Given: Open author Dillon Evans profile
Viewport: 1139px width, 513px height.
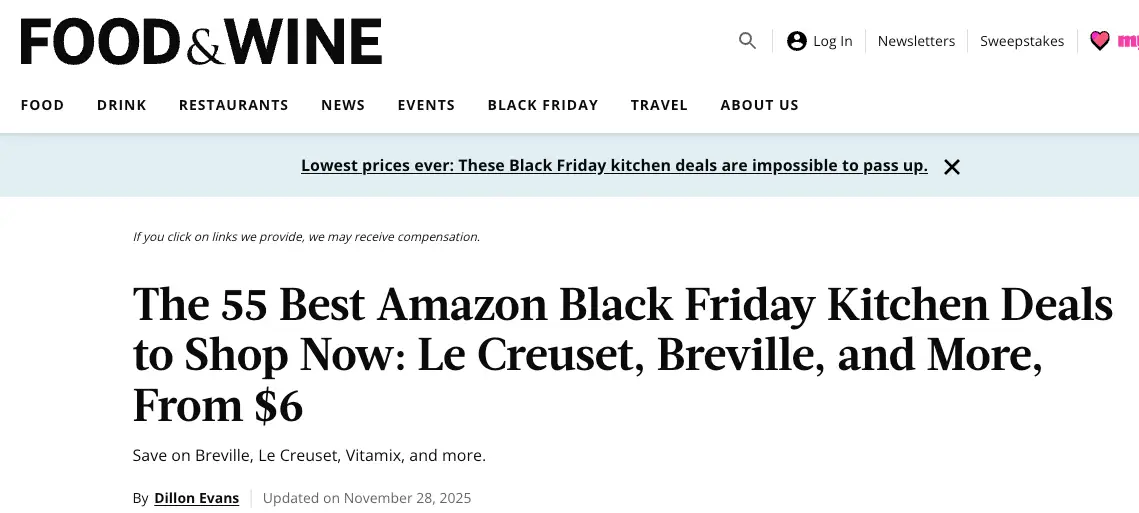Looking at the screenshot, I should pos(196,498).
